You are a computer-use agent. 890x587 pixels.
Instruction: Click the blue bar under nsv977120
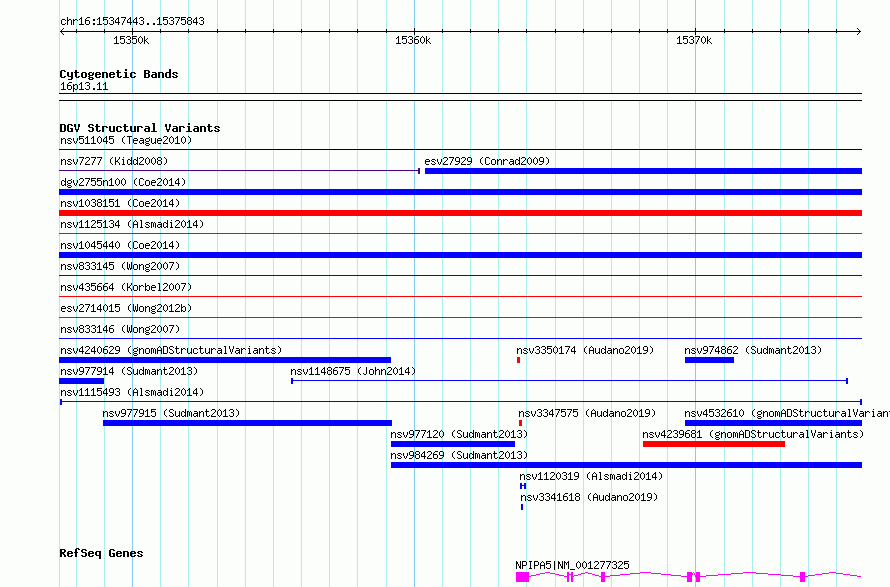[x=453, y=444]
